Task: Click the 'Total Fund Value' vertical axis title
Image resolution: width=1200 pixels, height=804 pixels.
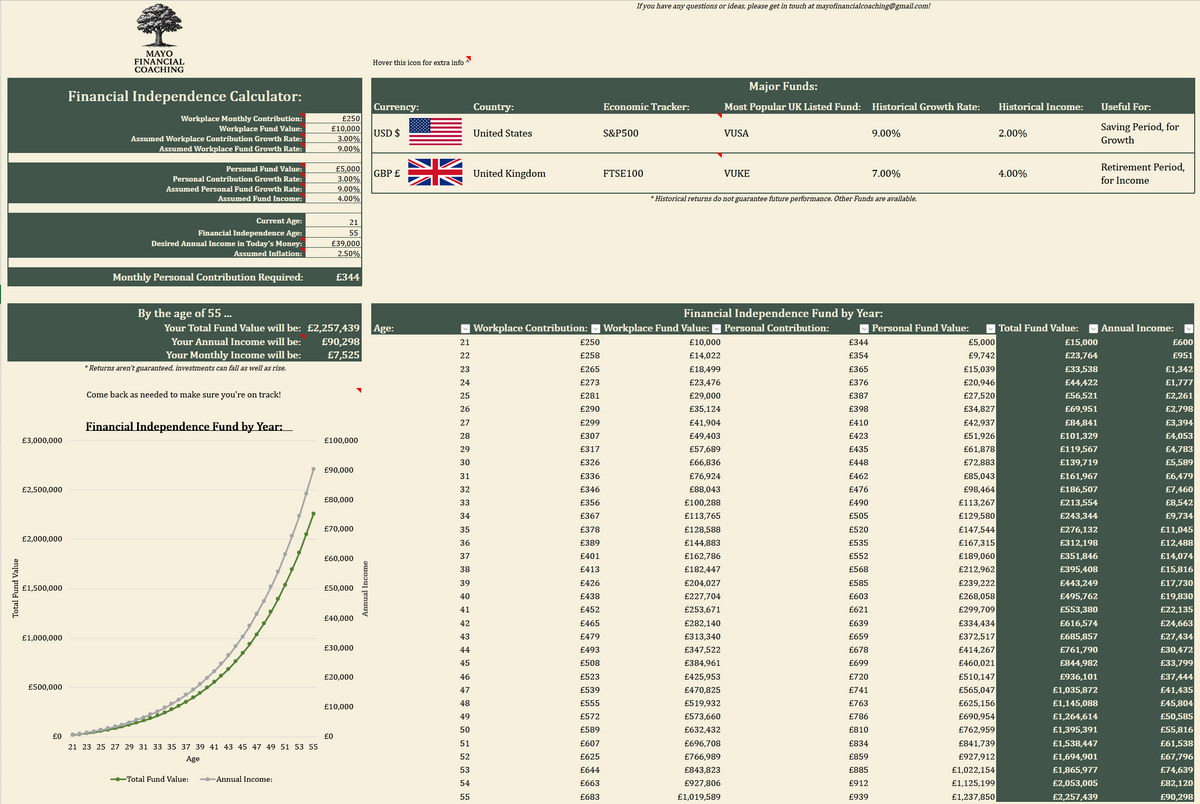Action: tap(16, 587)
